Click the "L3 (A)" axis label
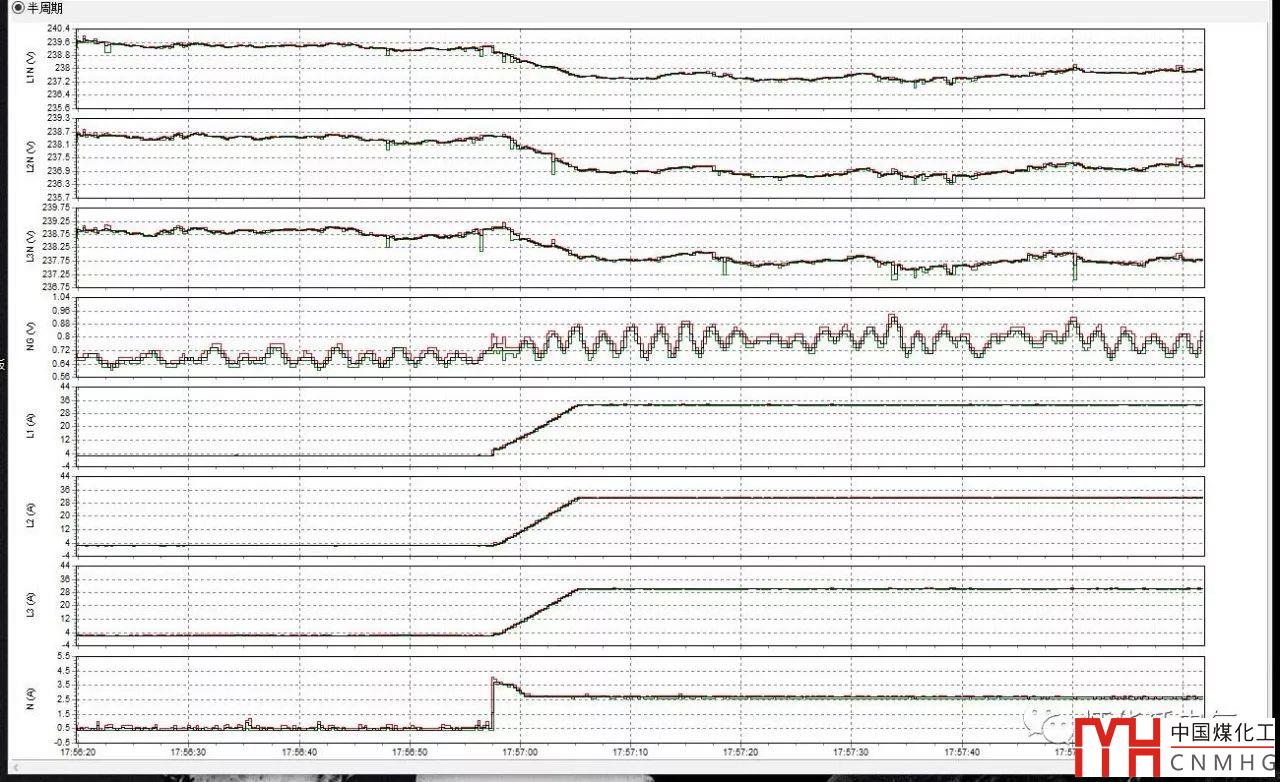Screen dimensions: 1280x782 point(32,605)
